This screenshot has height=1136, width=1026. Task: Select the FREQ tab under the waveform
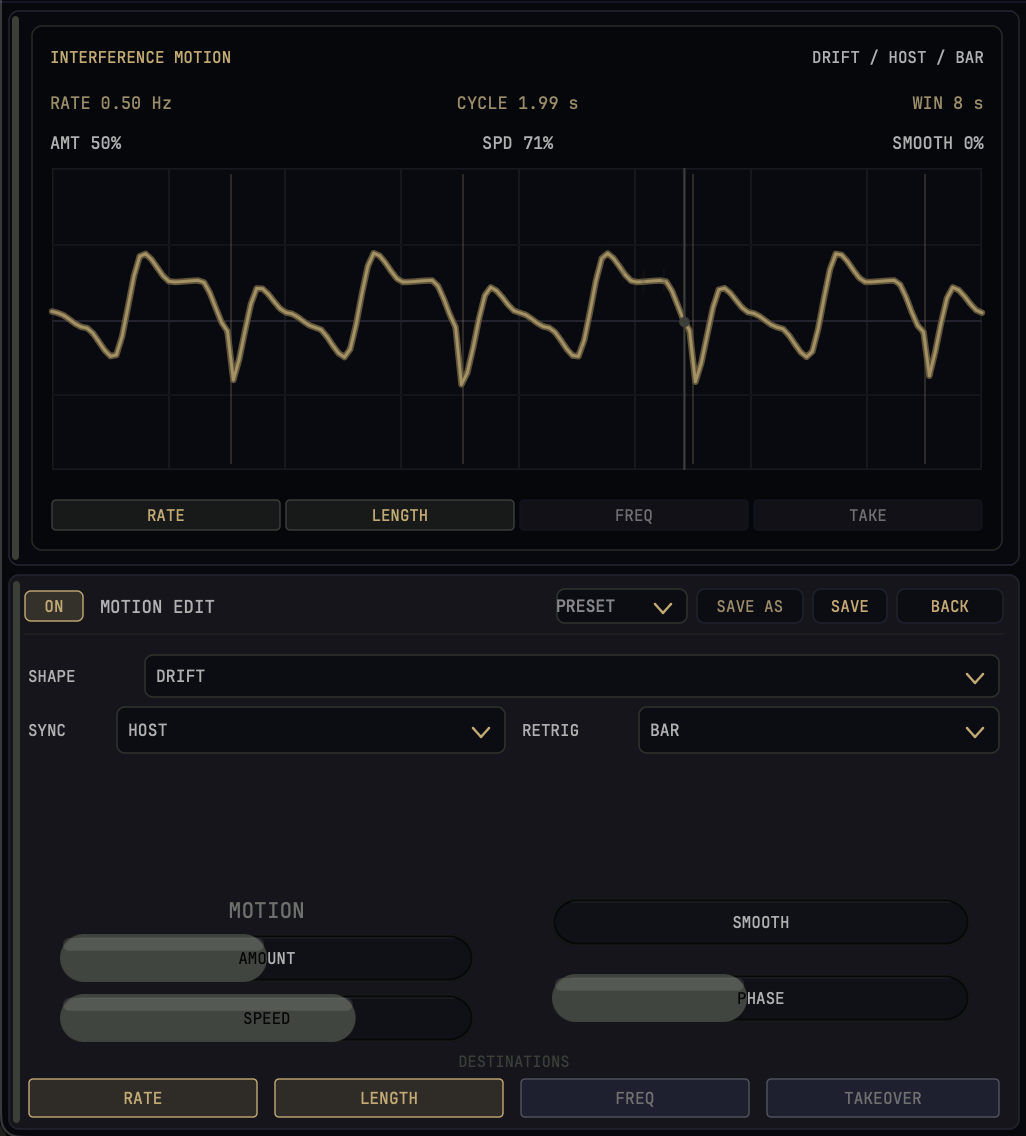(633, 515)
